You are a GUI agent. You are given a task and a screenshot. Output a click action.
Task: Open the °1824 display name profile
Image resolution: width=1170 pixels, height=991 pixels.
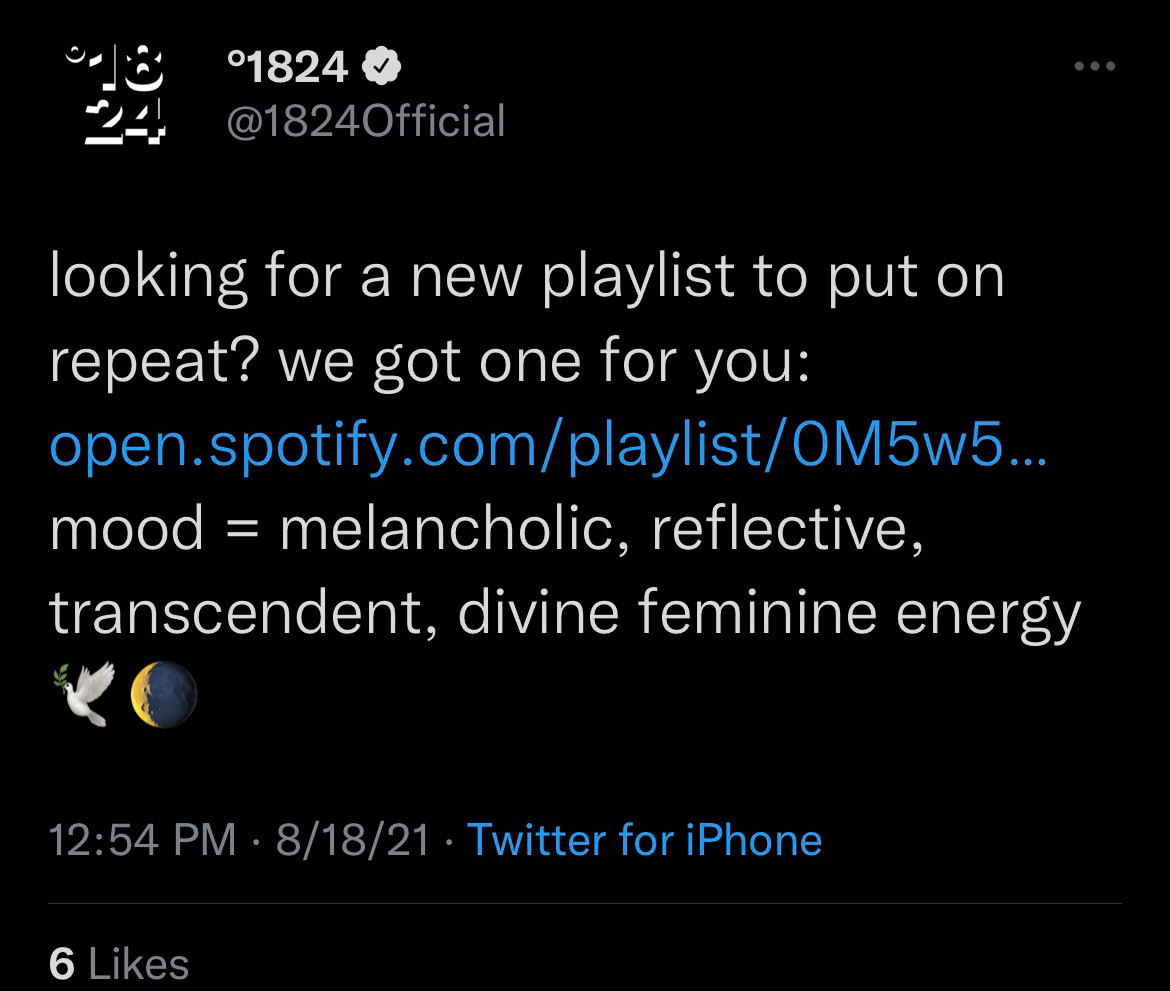pyautogui.click(x=288, y=67)
